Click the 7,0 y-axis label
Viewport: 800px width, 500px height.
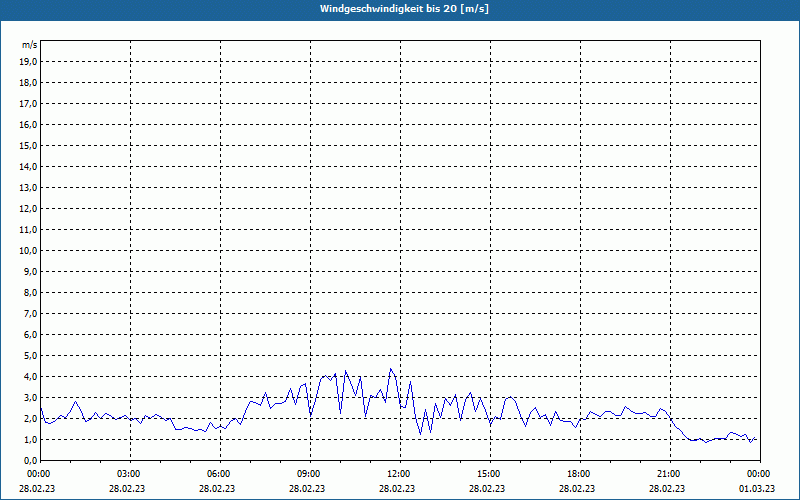coord(30,313)
